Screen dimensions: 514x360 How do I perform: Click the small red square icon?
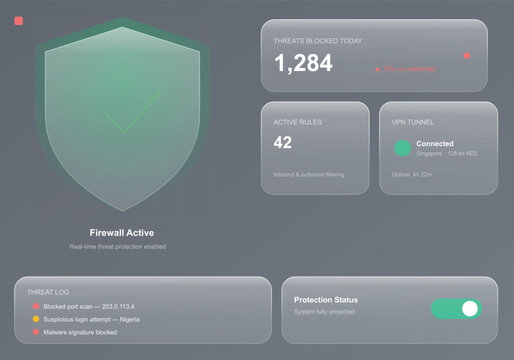19,21
